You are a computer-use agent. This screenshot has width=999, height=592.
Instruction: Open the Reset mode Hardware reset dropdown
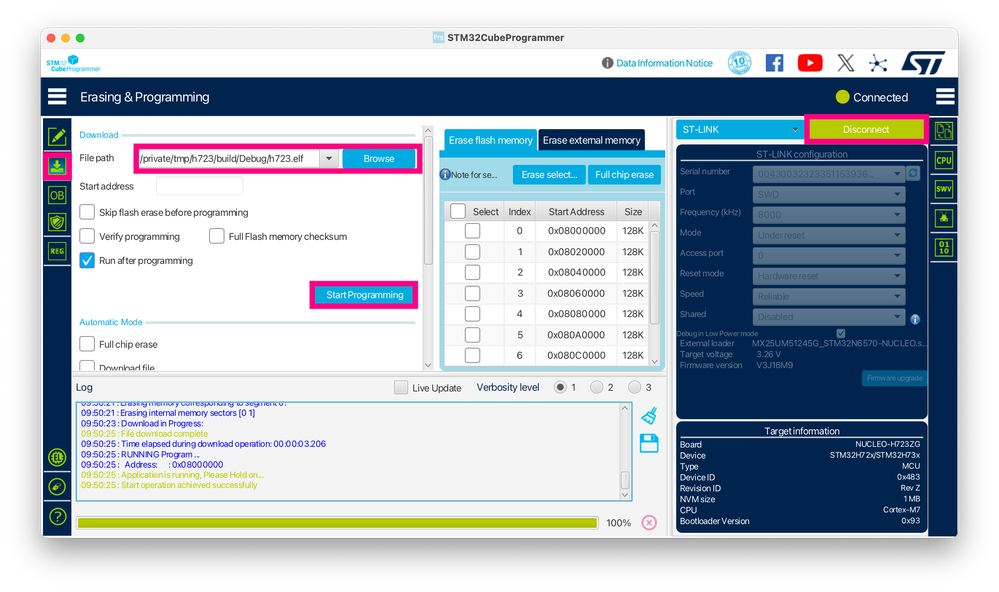(828, 275)
